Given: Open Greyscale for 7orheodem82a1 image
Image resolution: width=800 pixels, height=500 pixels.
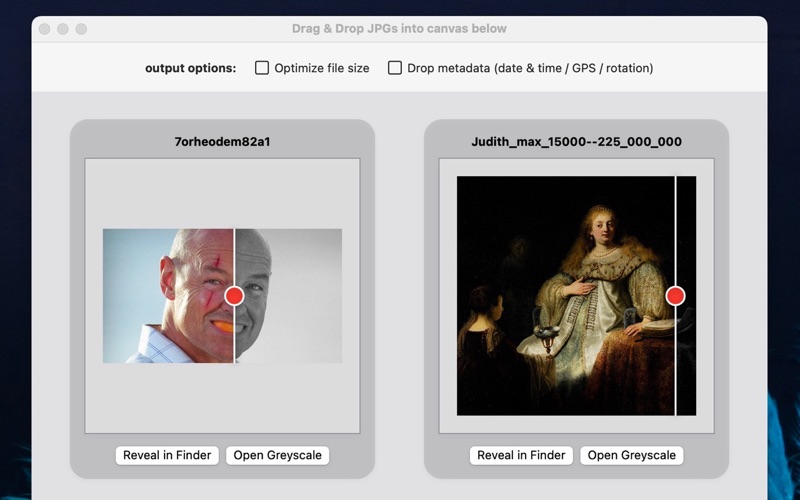Looking at the screenshot, I should [x=278, y=455].
